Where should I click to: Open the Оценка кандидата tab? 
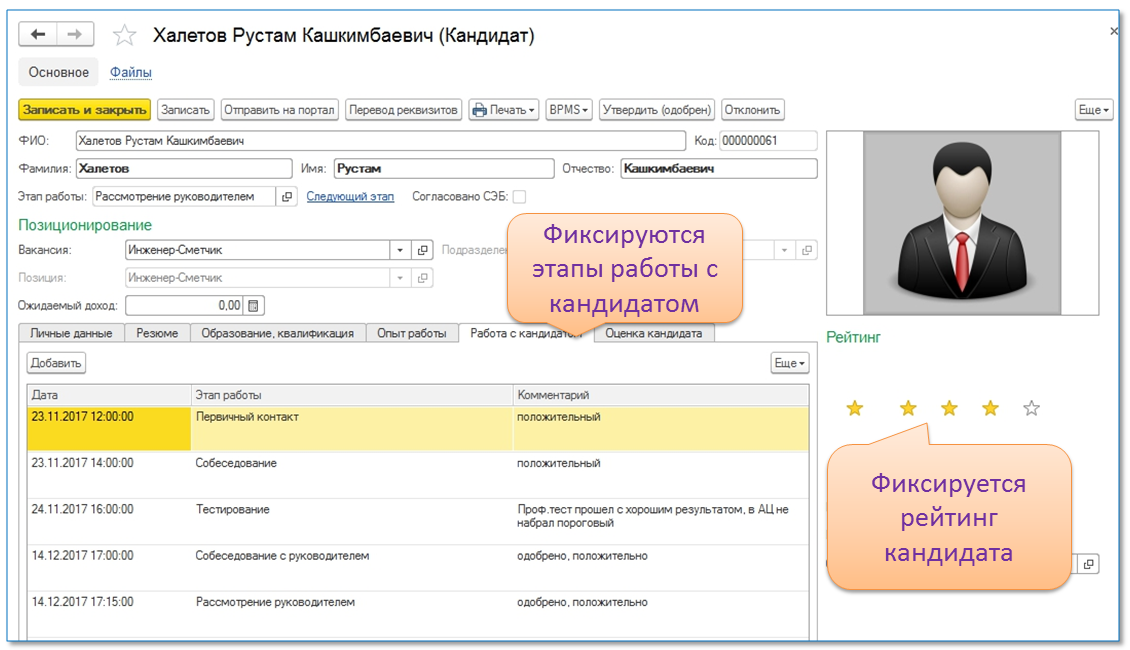(653, 333)
